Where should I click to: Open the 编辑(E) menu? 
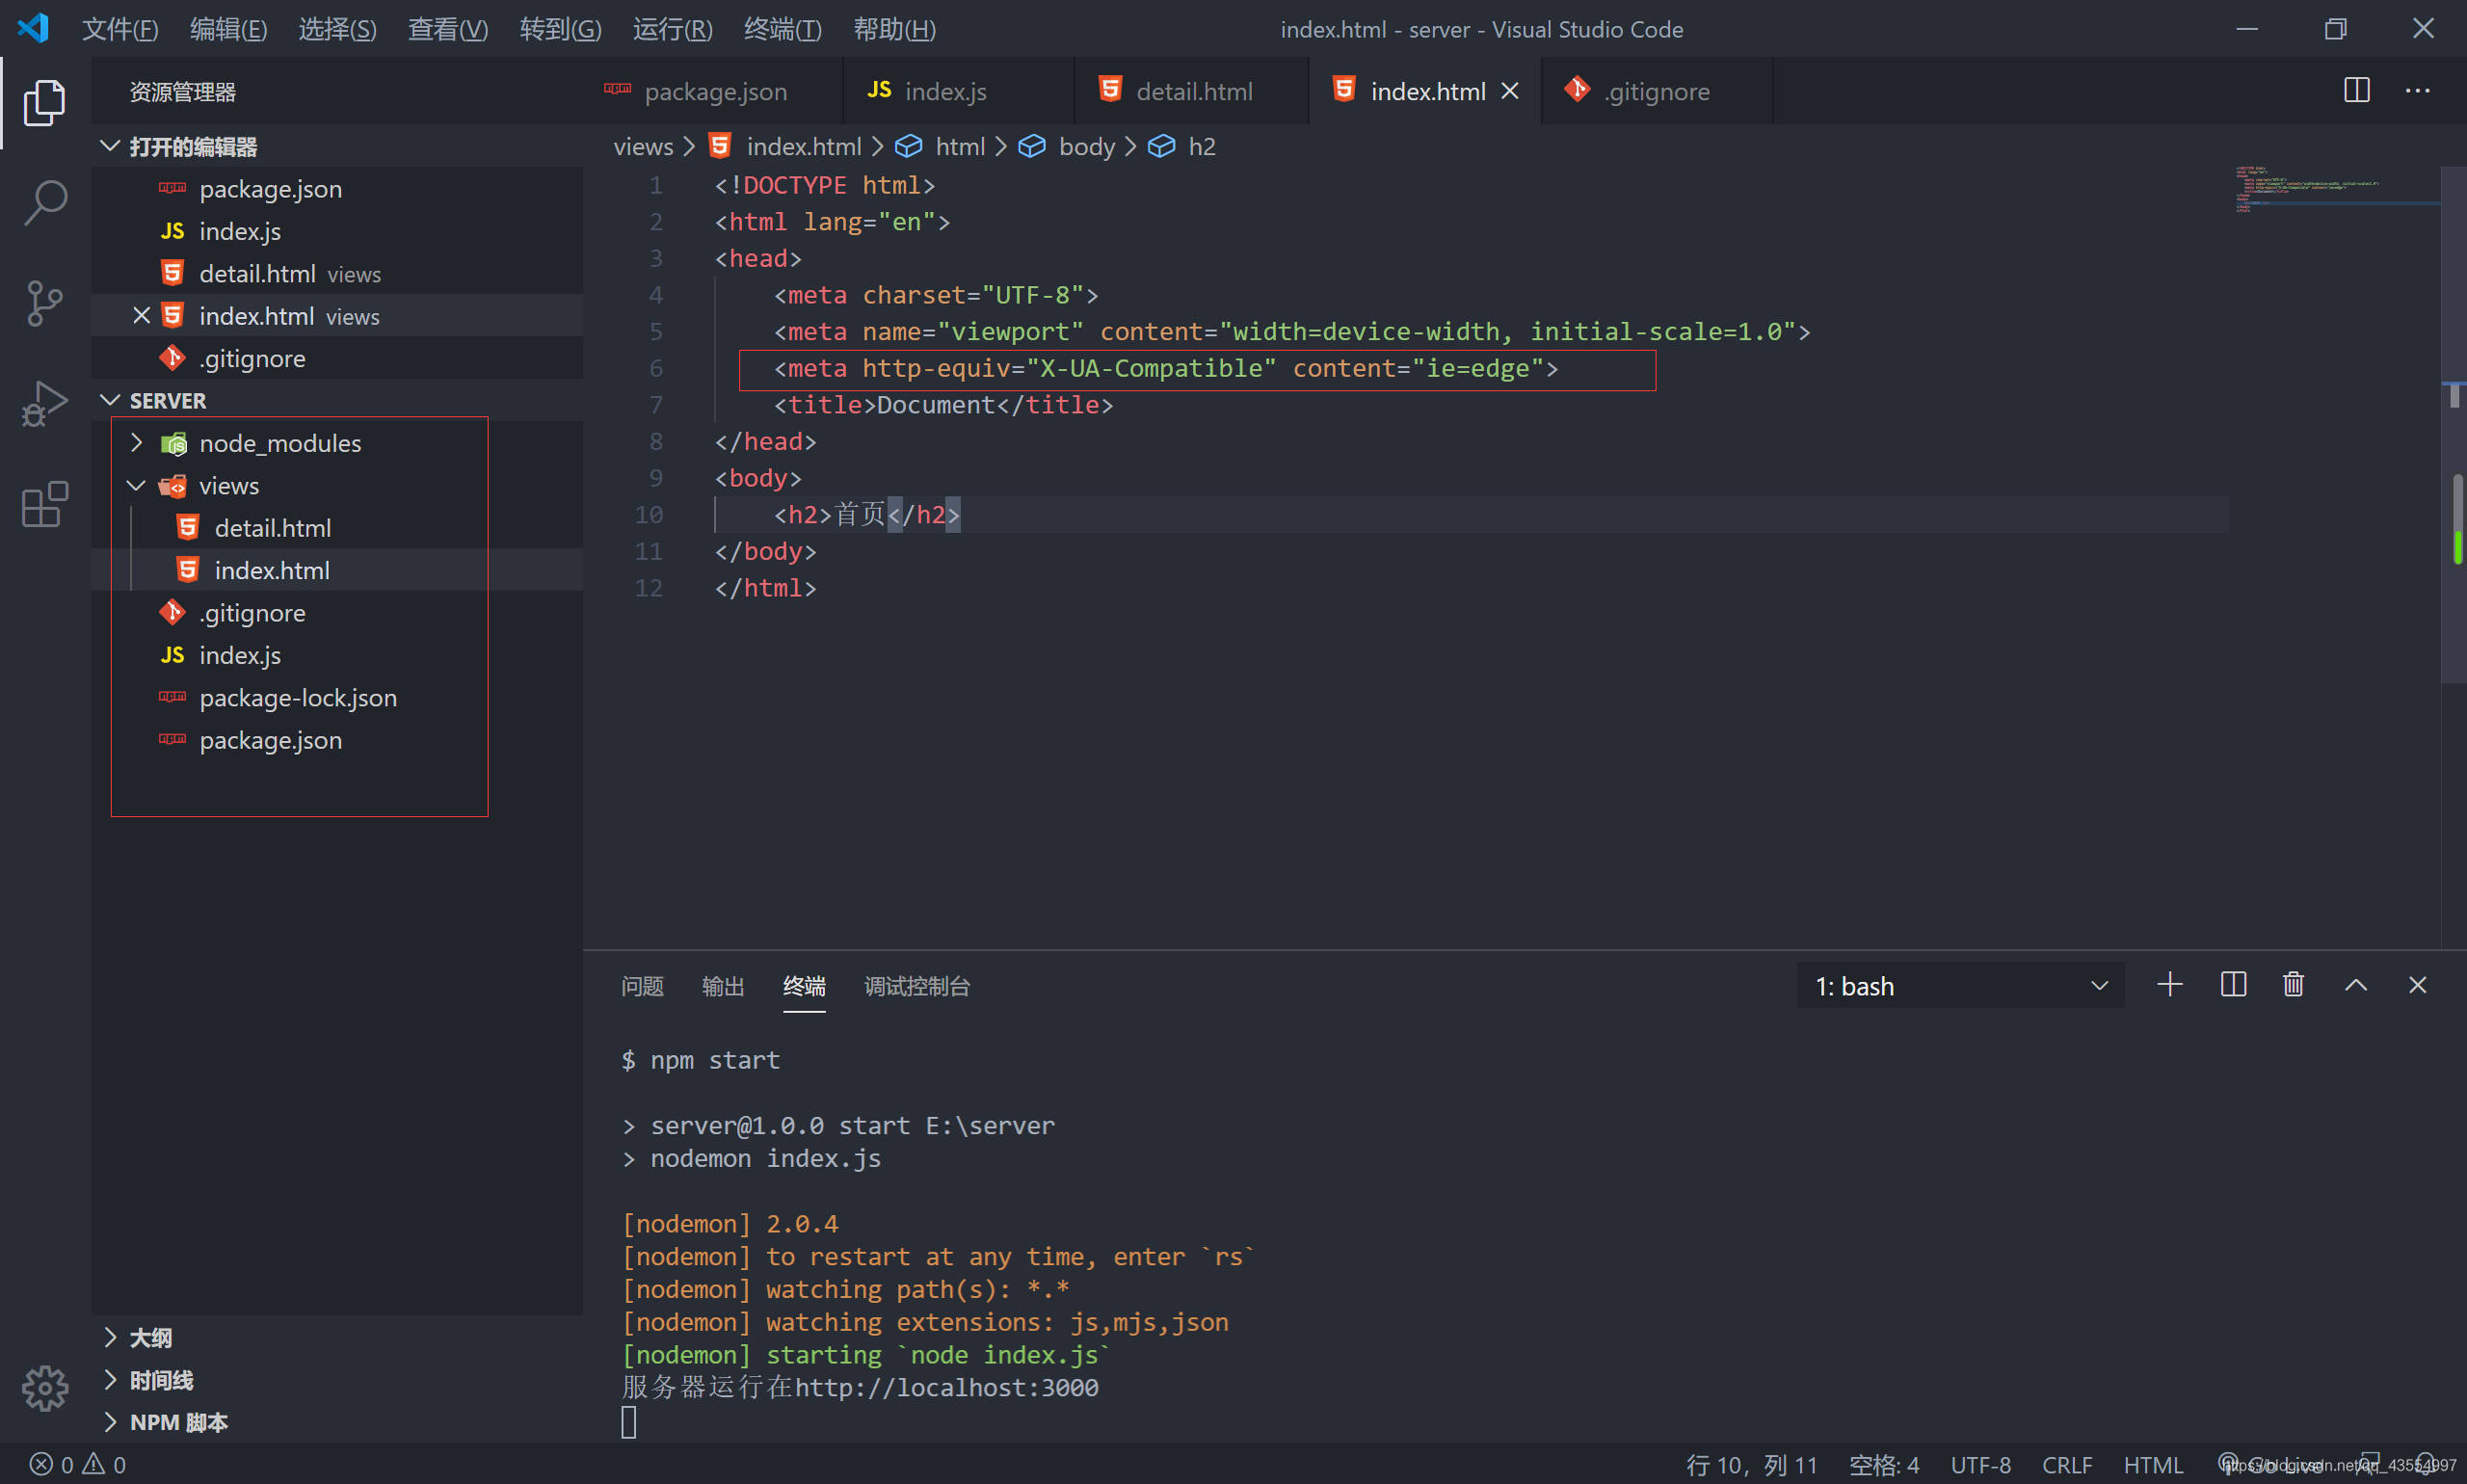point(228,29)
